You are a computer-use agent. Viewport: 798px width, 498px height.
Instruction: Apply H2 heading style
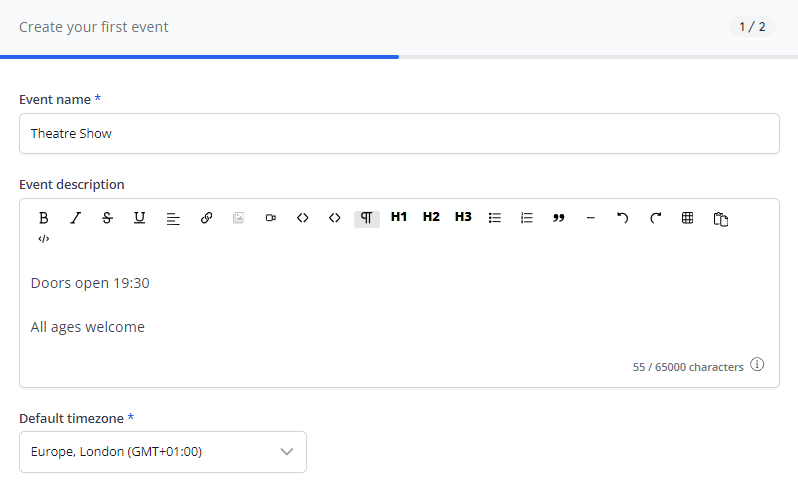point(431,217)
